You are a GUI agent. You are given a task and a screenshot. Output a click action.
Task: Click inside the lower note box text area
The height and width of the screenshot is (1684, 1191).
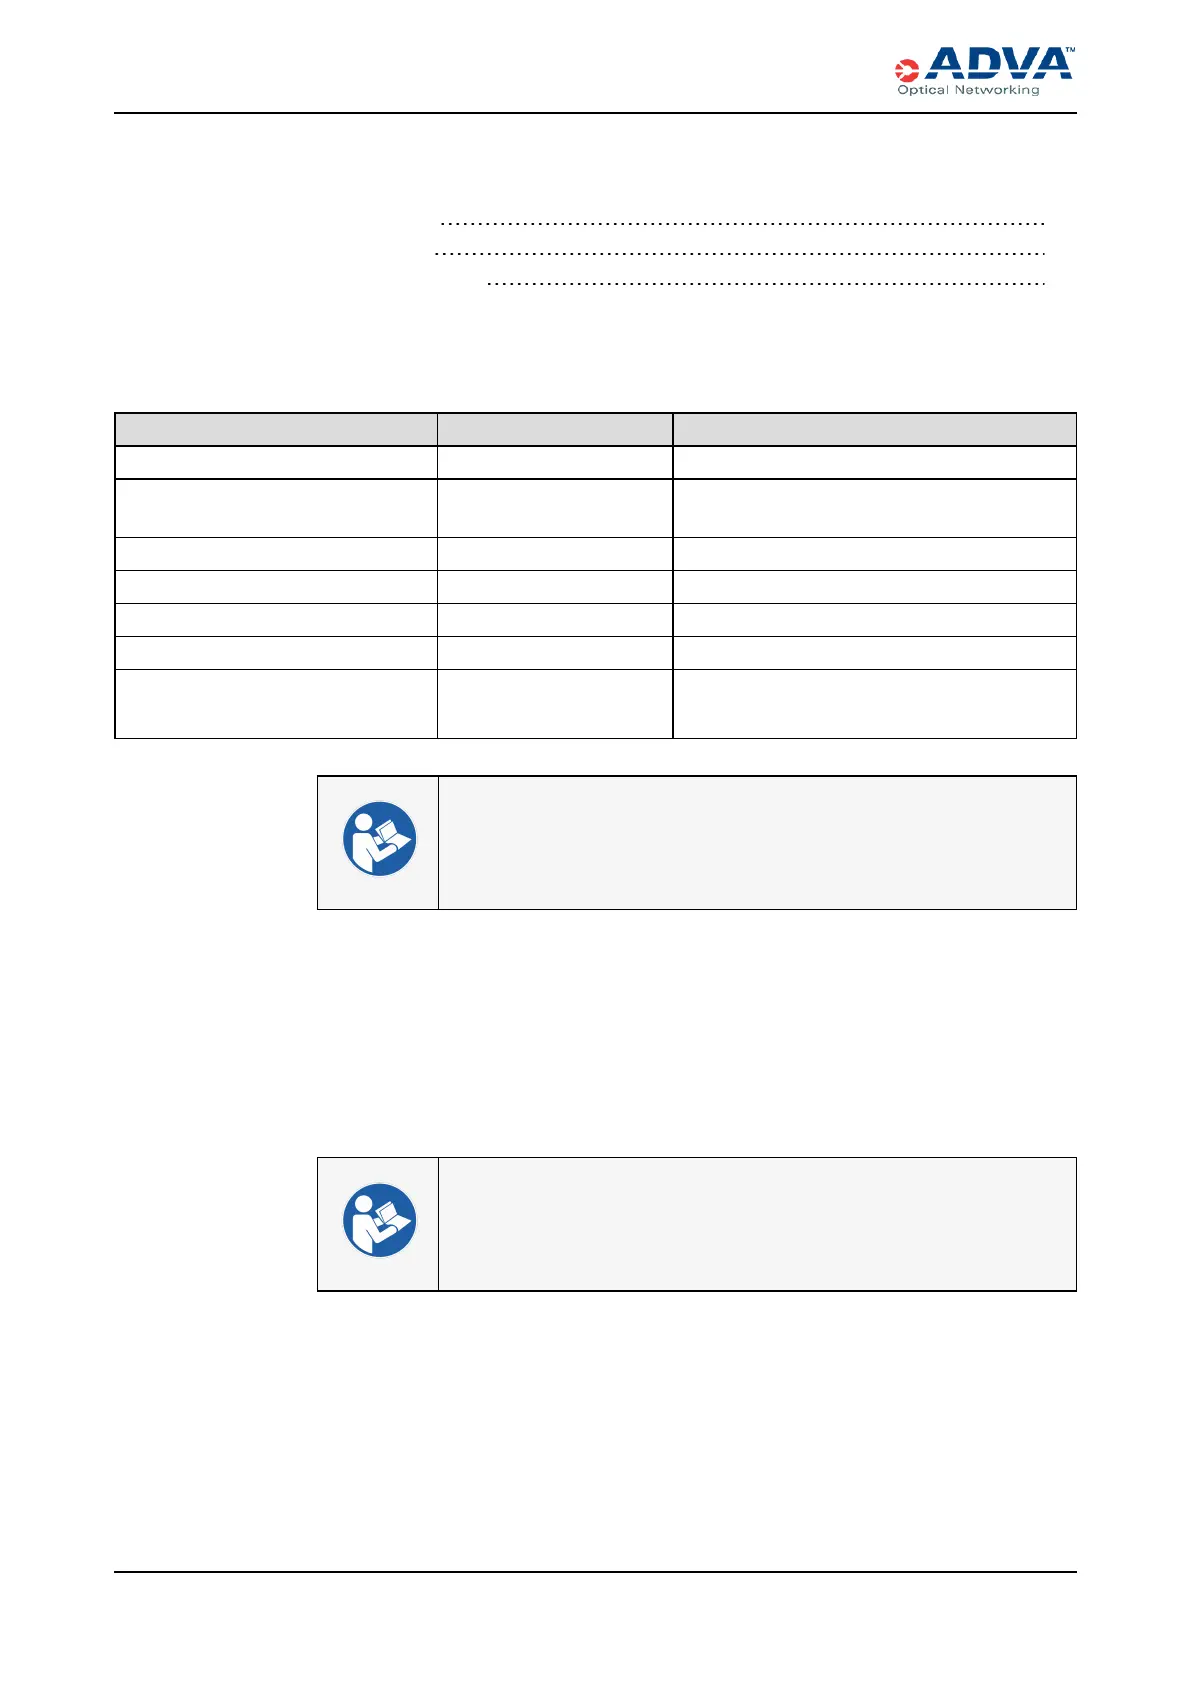[x=756, y=1224]
